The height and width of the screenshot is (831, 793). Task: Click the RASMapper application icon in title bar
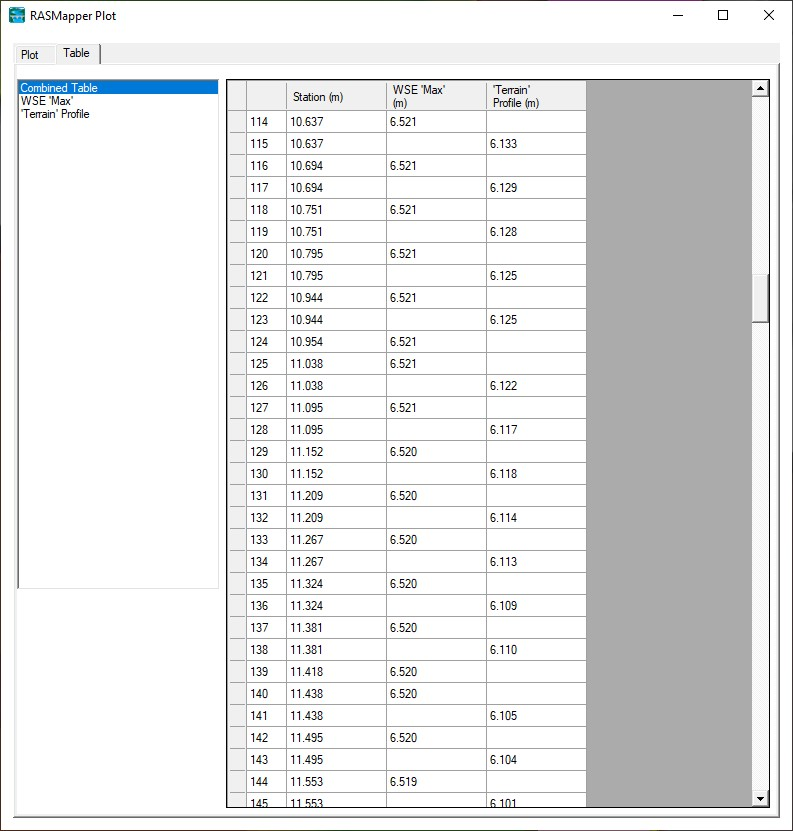click(17, 15)
